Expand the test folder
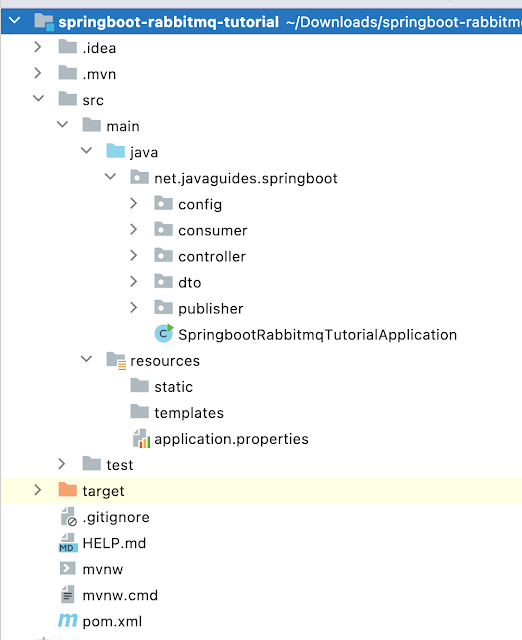The height and width of the screenshot is (640, 522). click(x=62, y=464)
